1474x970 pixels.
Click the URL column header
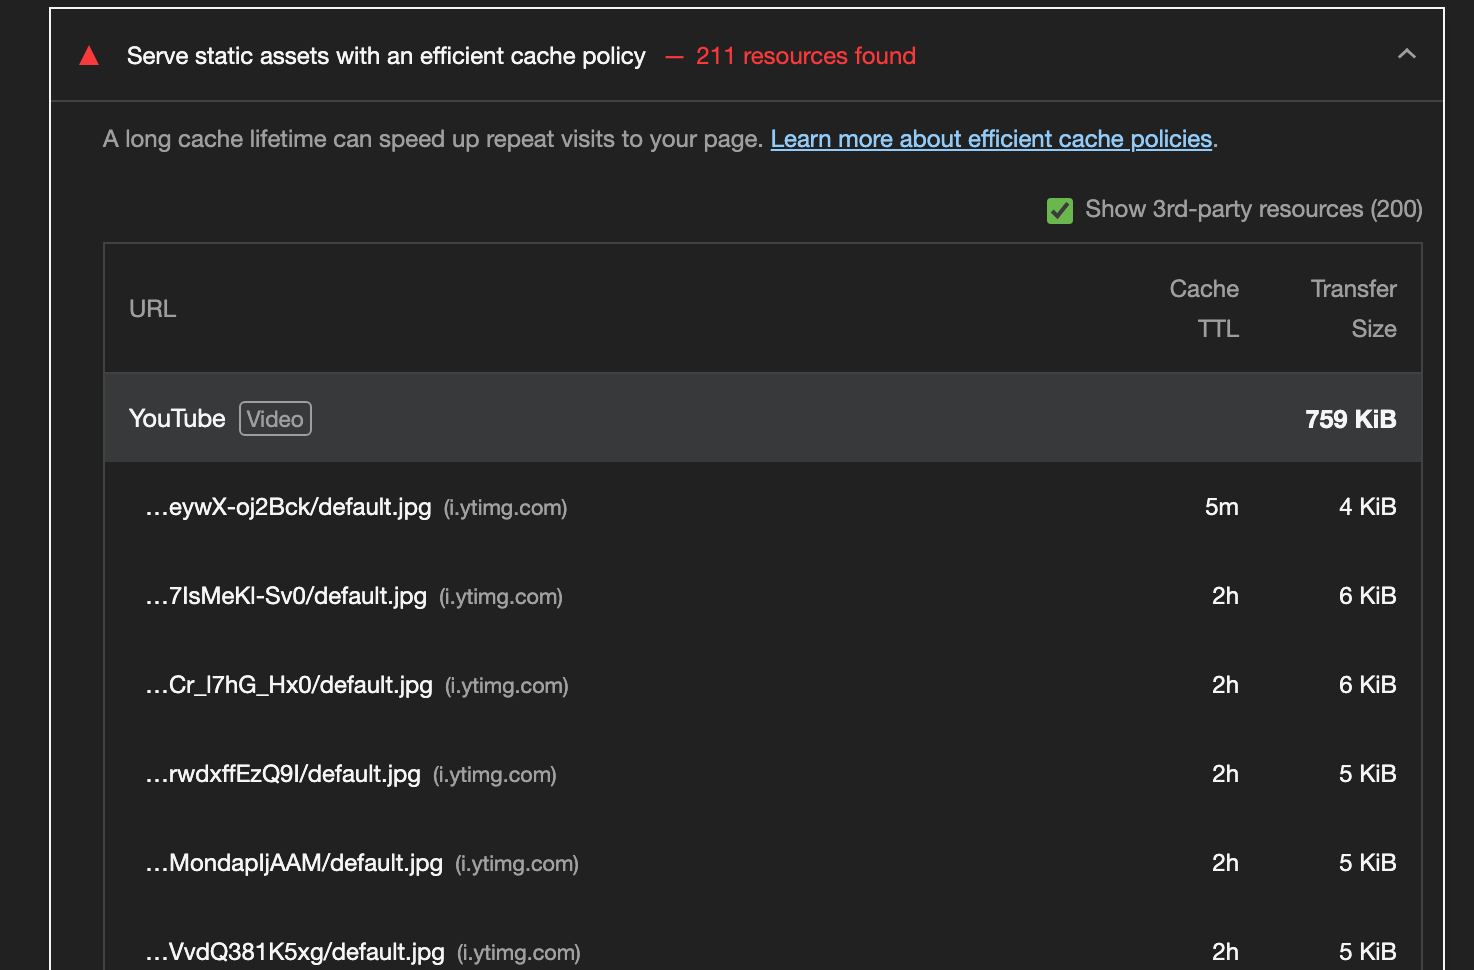coord(152,308)
